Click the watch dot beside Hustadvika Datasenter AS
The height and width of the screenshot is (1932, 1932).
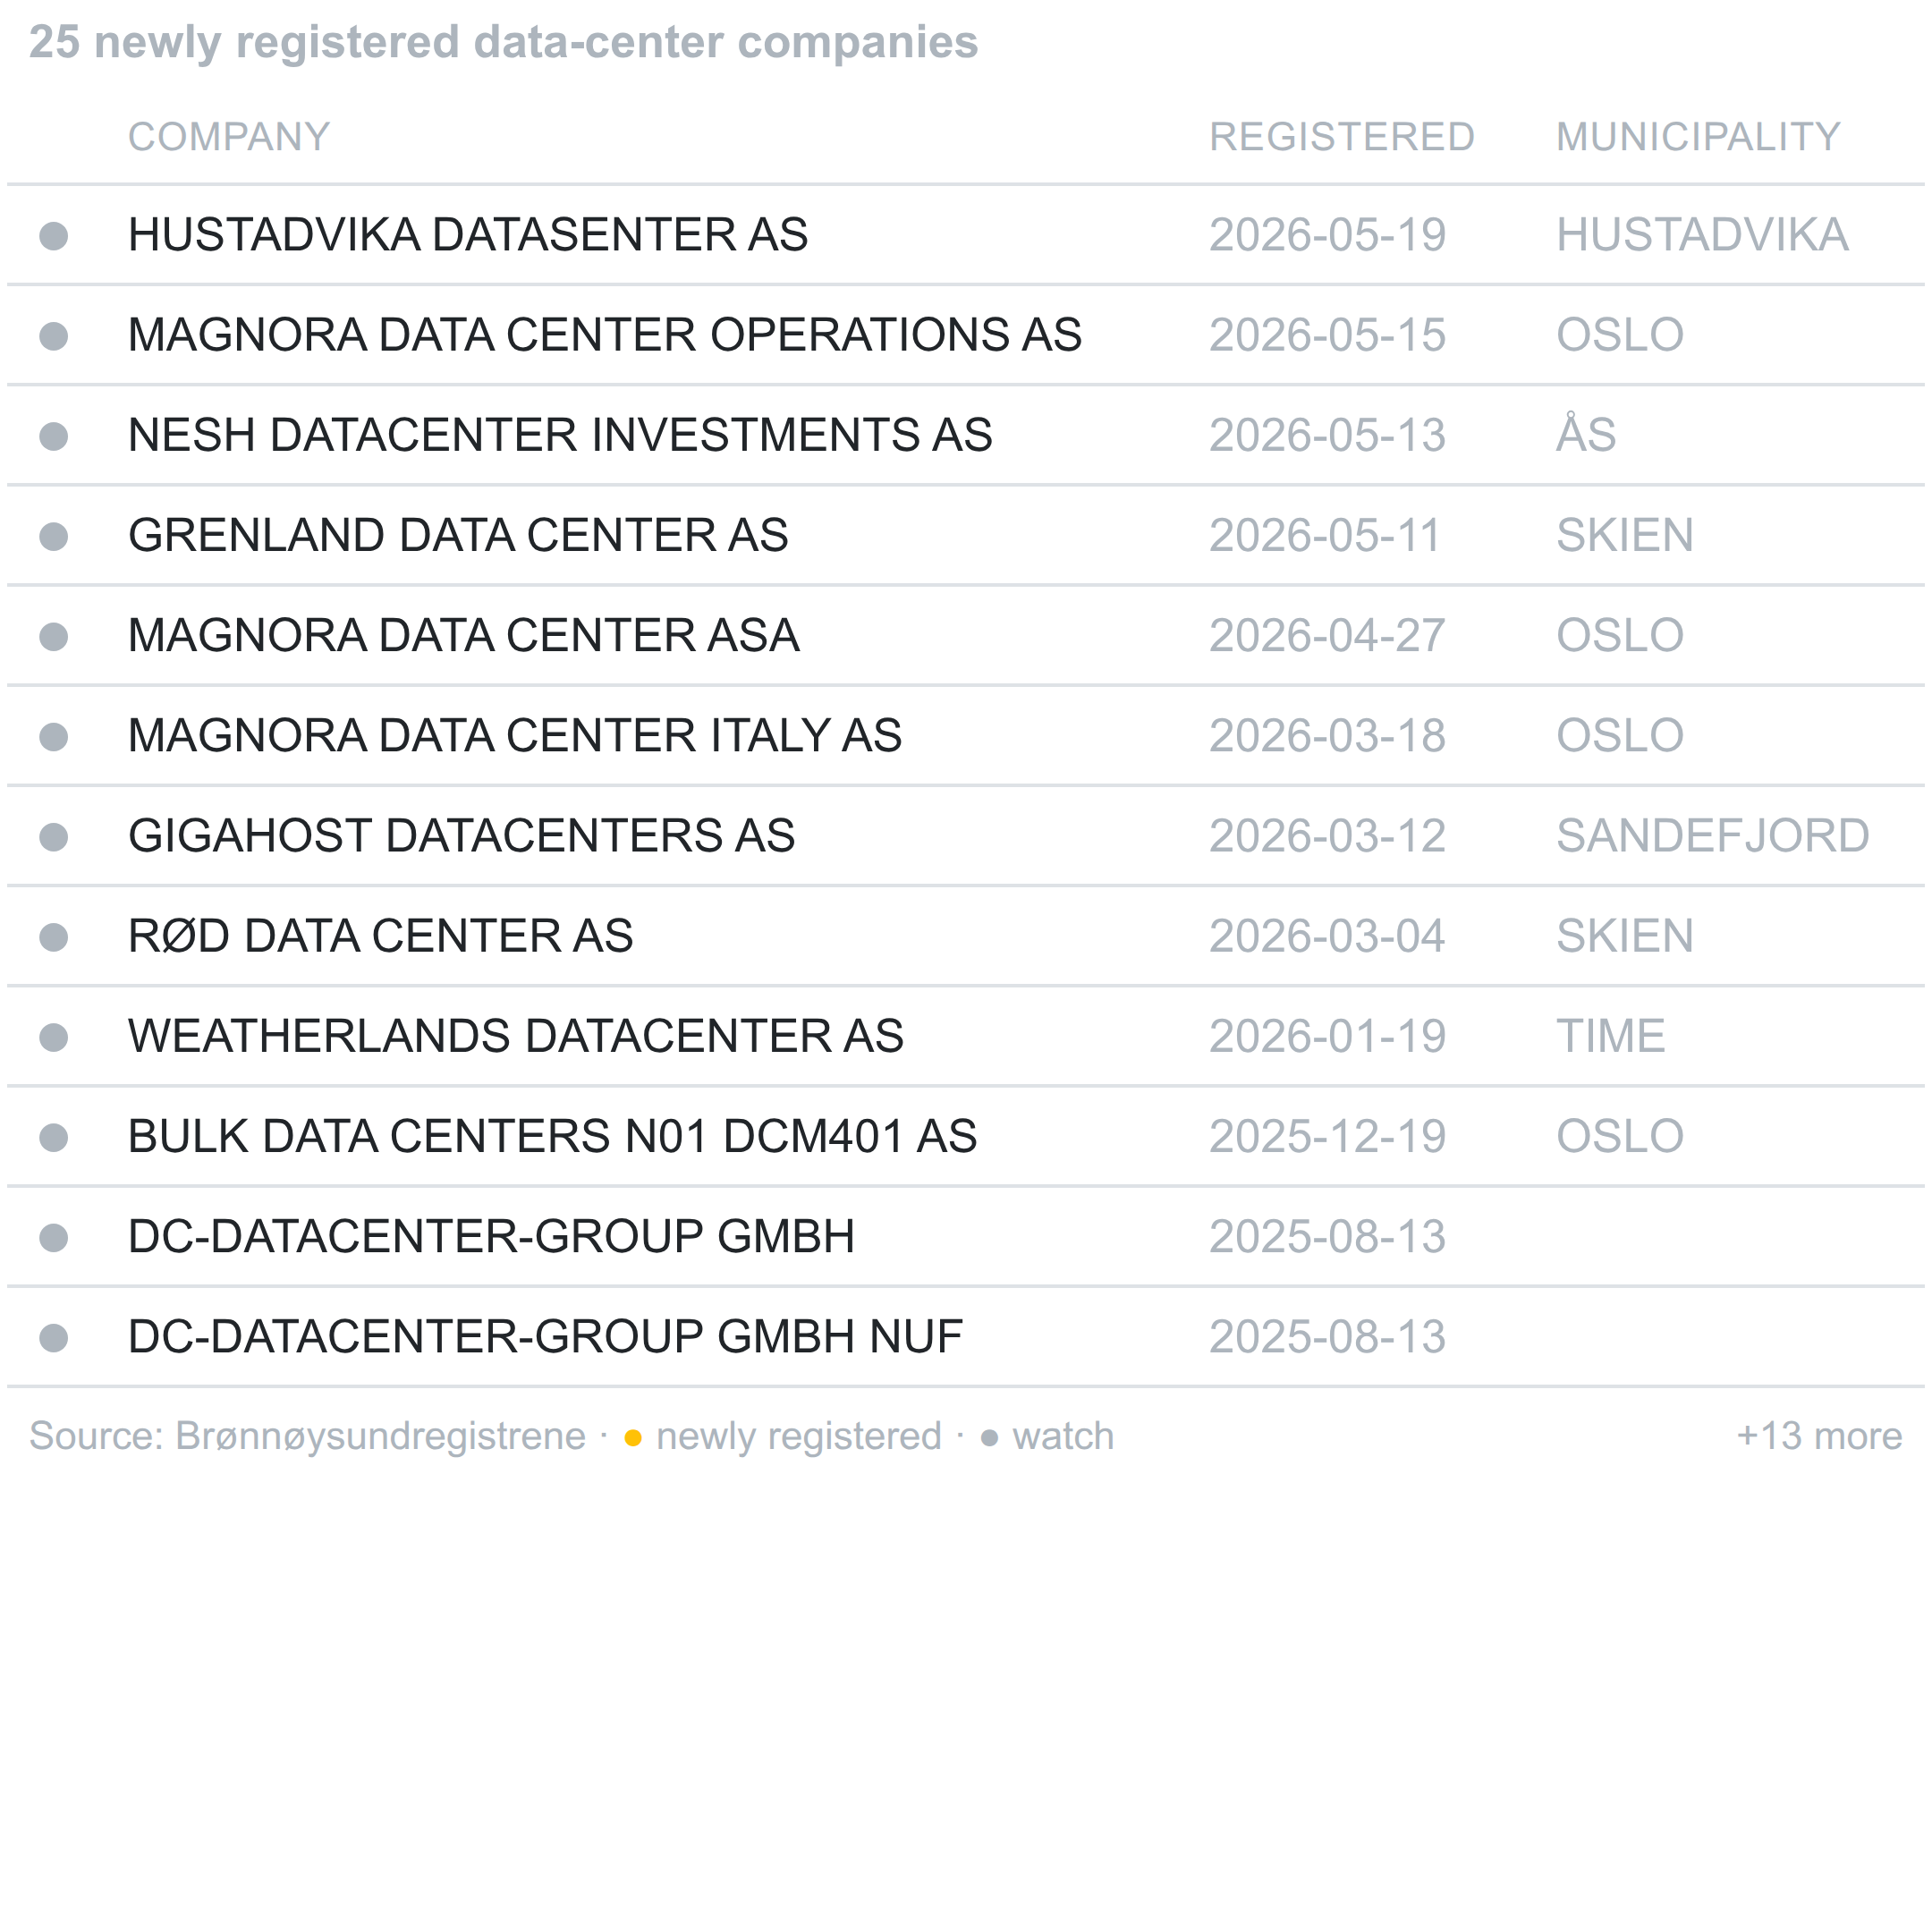point(53,236)
